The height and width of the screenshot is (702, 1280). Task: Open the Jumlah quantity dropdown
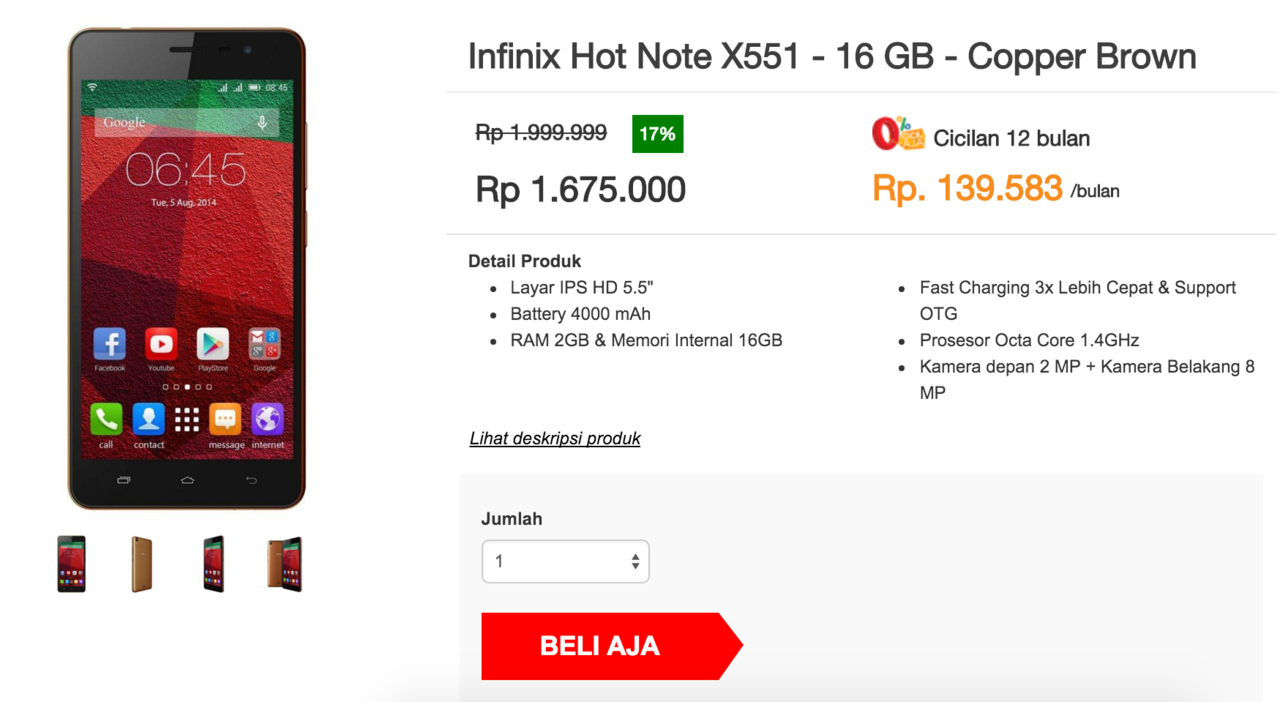click(565, 561)
